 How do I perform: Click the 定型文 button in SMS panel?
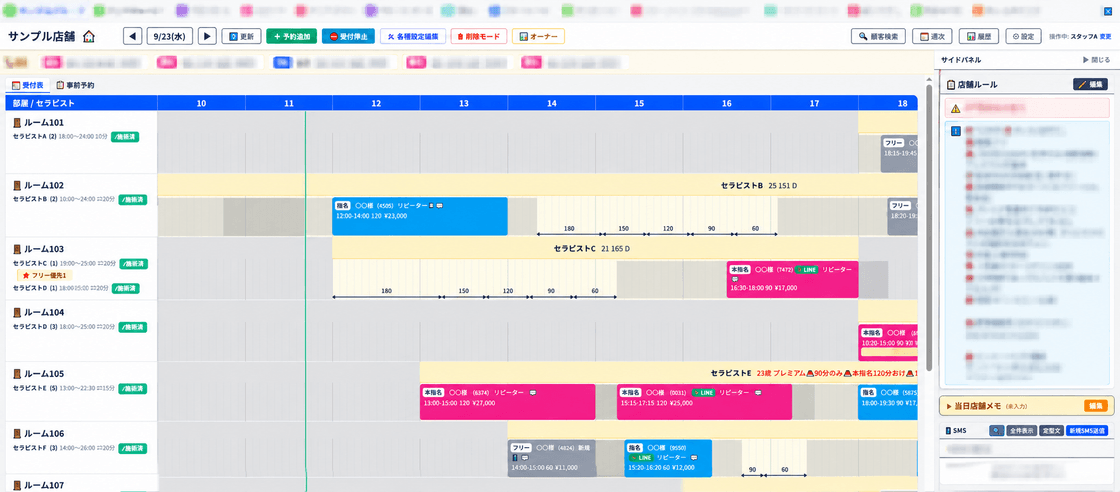point(1049,431)
